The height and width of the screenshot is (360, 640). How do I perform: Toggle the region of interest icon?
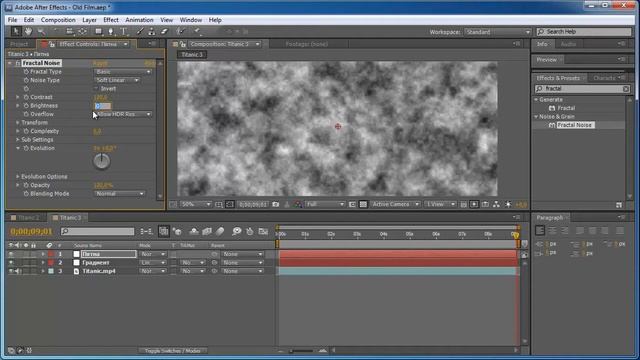[352, 204]
